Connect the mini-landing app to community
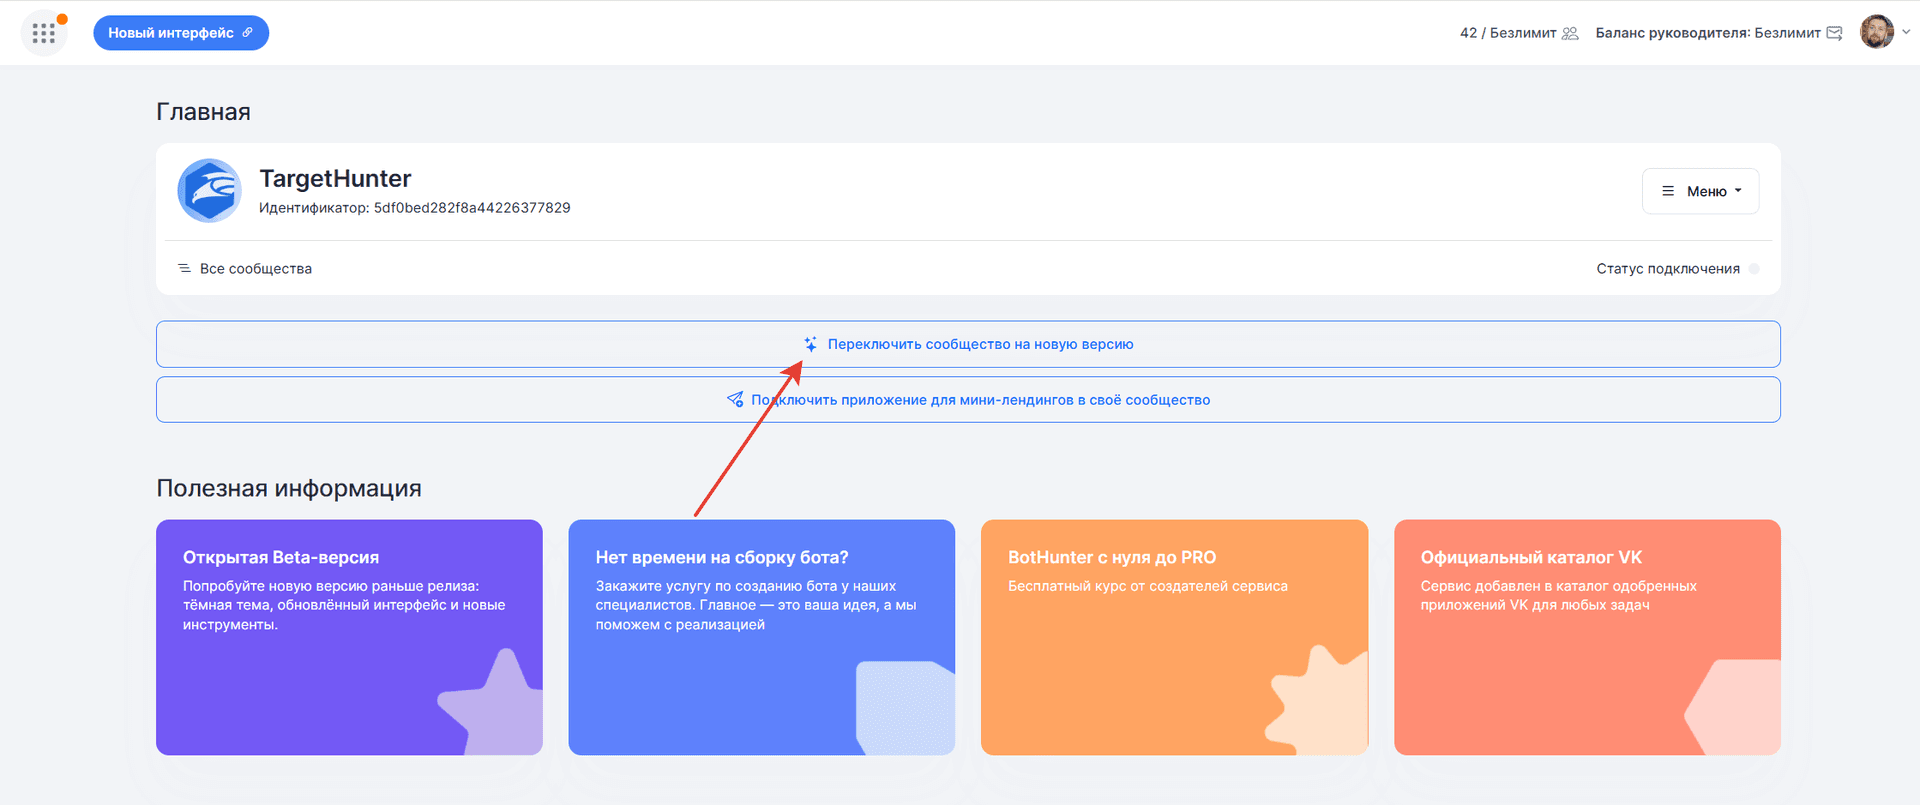 (968, 400)
